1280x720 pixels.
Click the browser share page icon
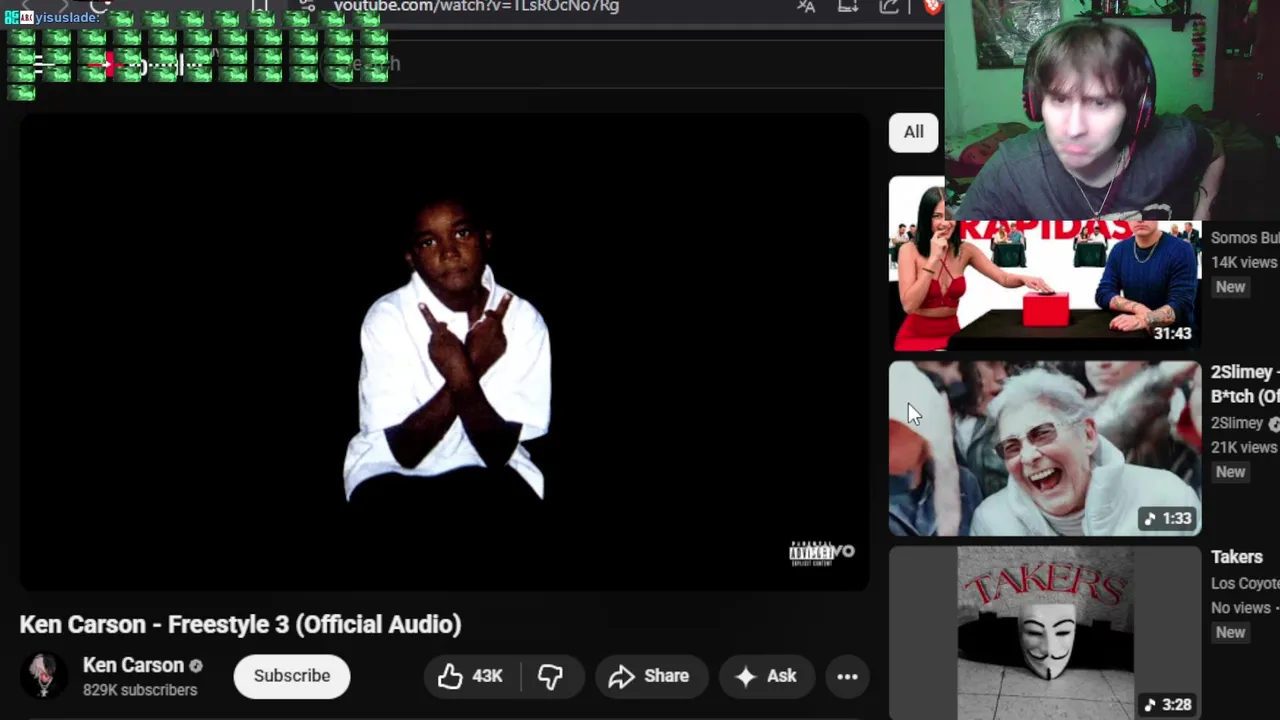tap(889, 6)
